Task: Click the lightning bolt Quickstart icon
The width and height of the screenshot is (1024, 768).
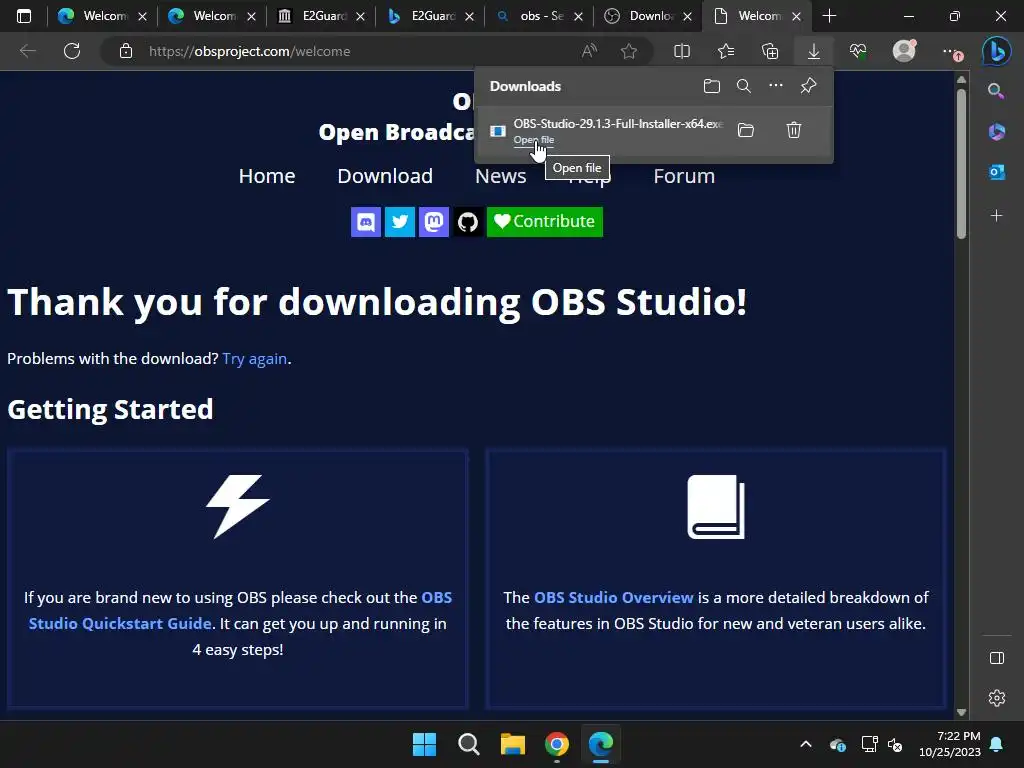Action: [238, 507]
